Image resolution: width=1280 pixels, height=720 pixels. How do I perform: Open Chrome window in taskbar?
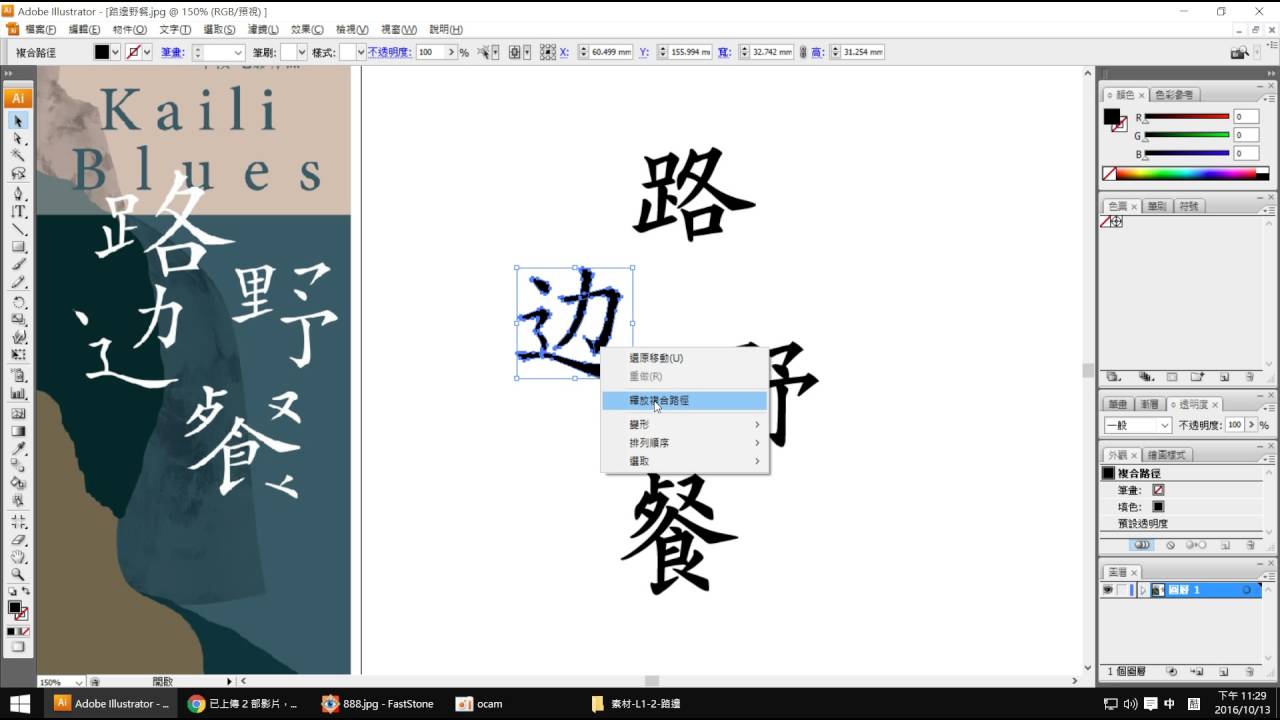243,704
